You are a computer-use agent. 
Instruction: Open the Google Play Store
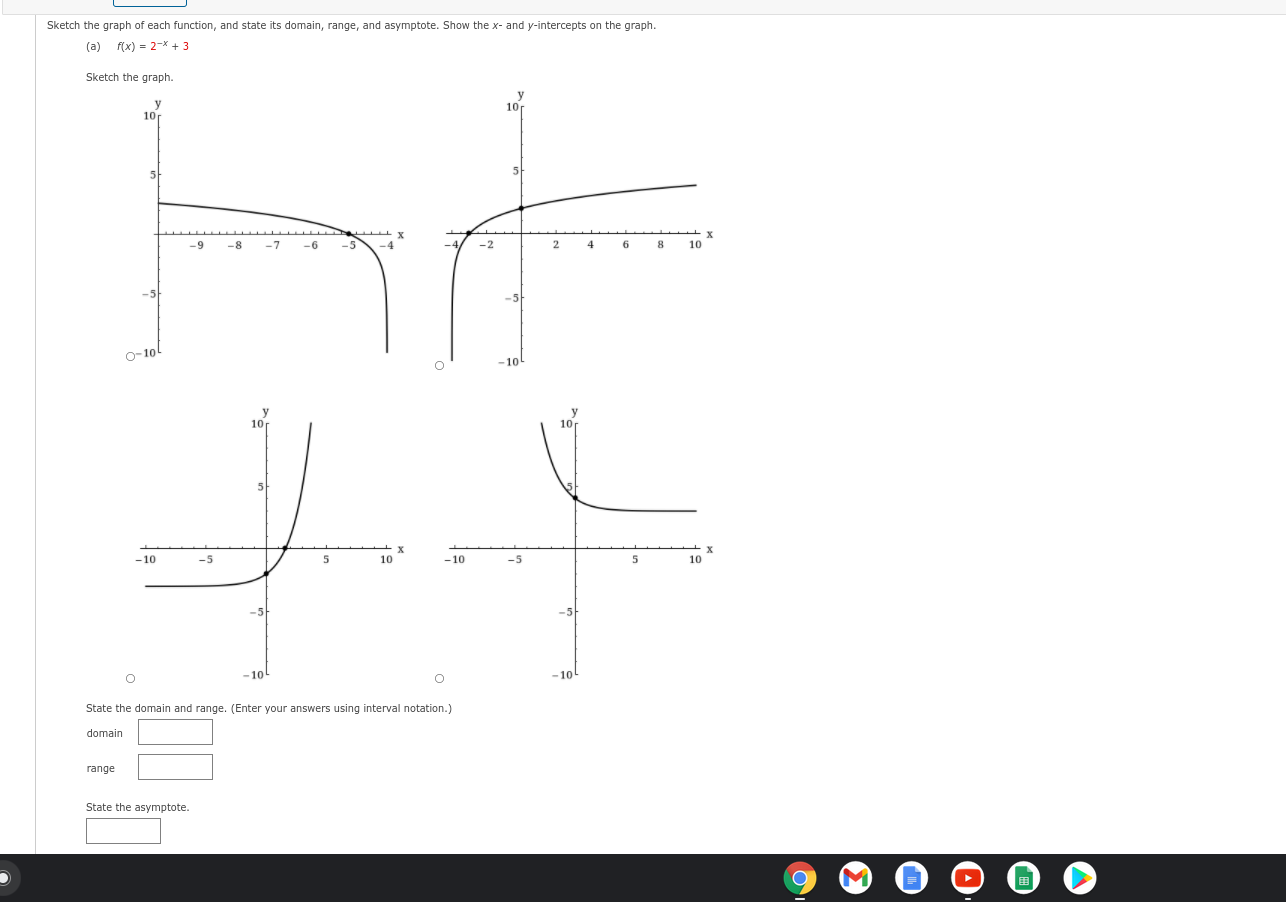pyautogui.click(x=1079, y=878)
